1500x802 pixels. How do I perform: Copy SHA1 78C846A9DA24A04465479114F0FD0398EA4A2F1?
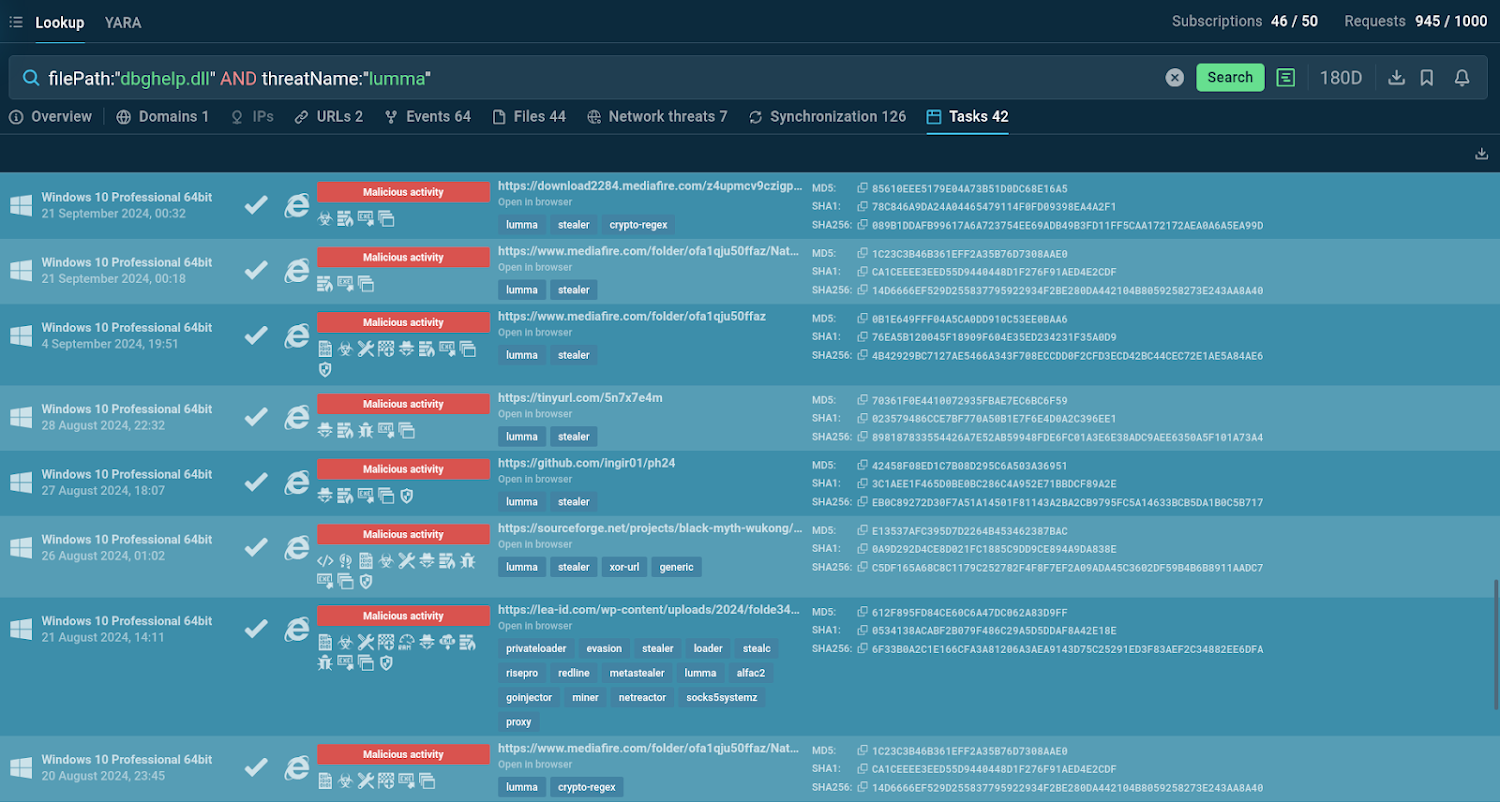pyautogui.click(x=862, y=207)
